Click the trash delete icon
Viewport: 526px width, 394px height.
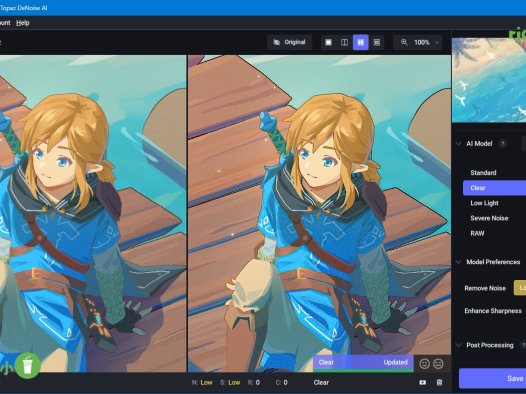coord(439,382)
